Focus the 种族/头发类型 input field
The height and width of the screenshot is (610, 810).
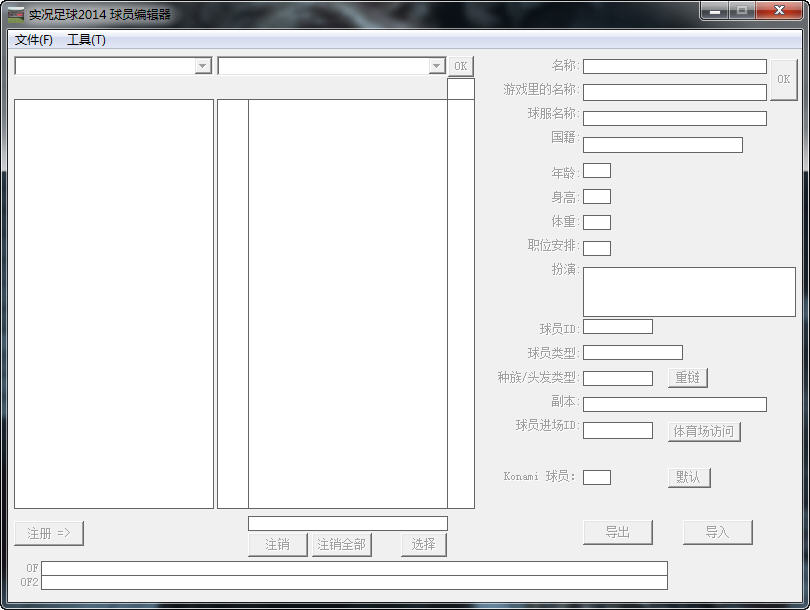pos(618,378)
